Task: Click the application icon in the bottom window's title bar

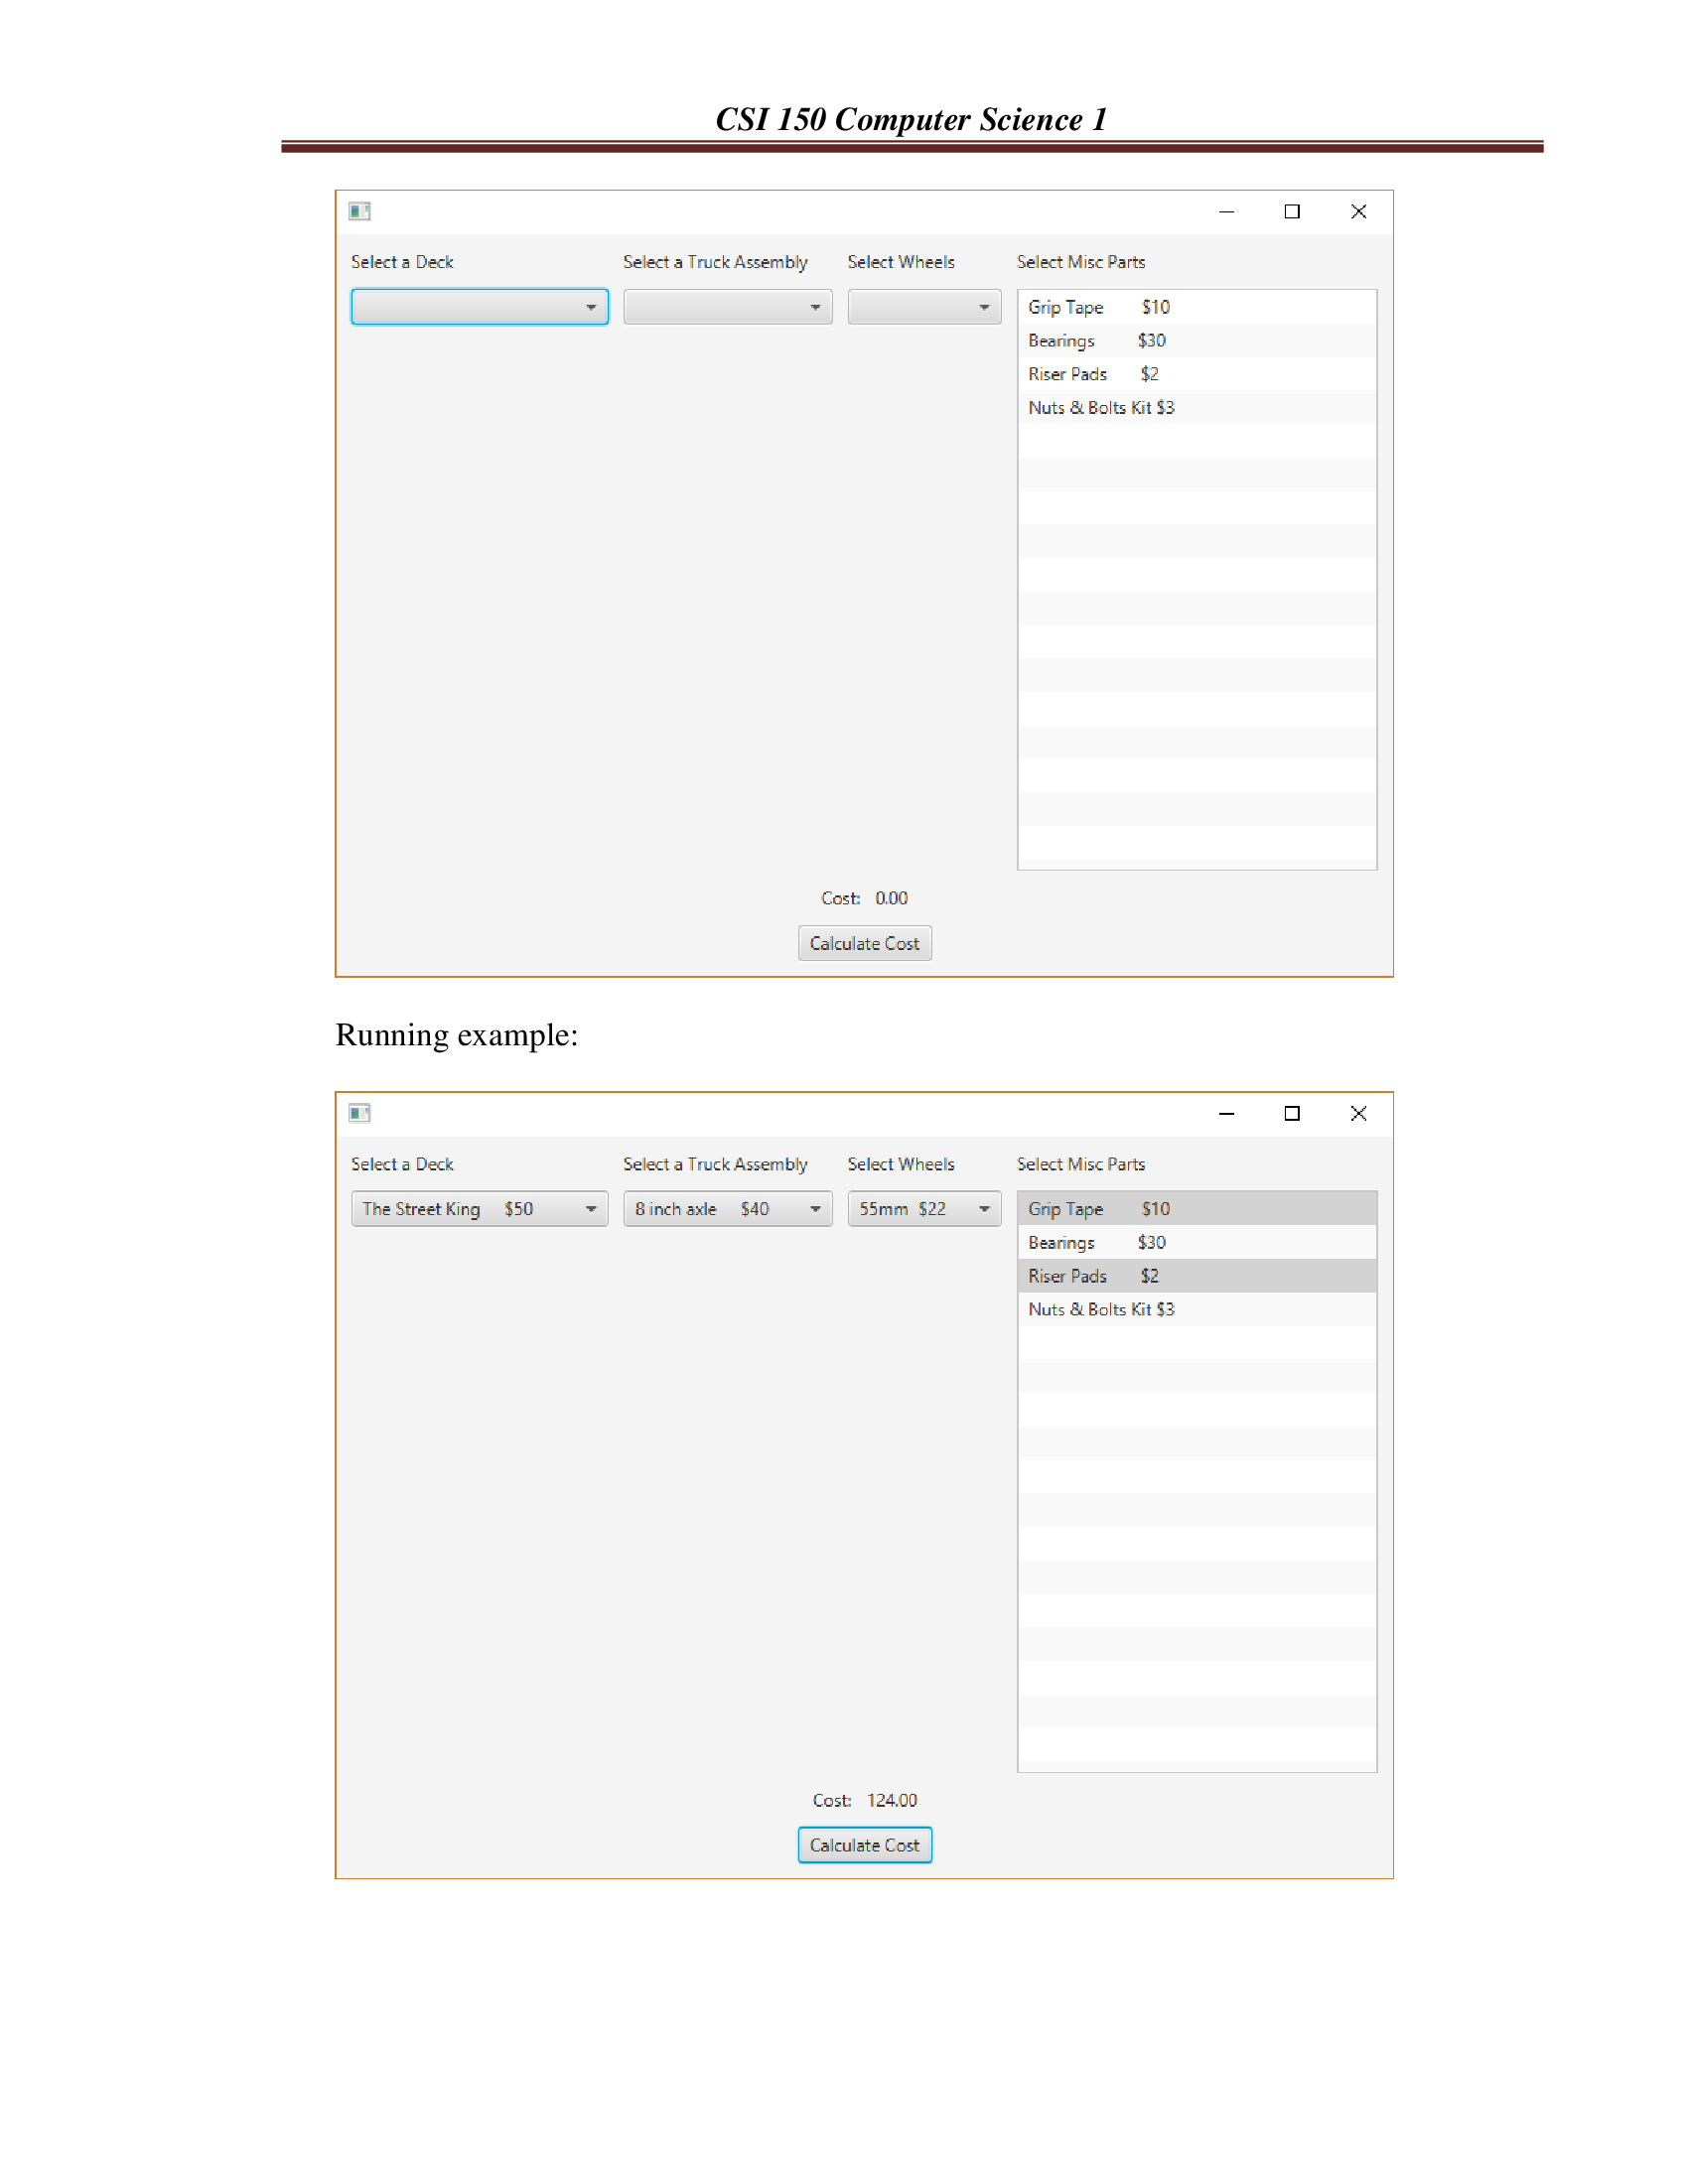Action: click(360, 1113)
